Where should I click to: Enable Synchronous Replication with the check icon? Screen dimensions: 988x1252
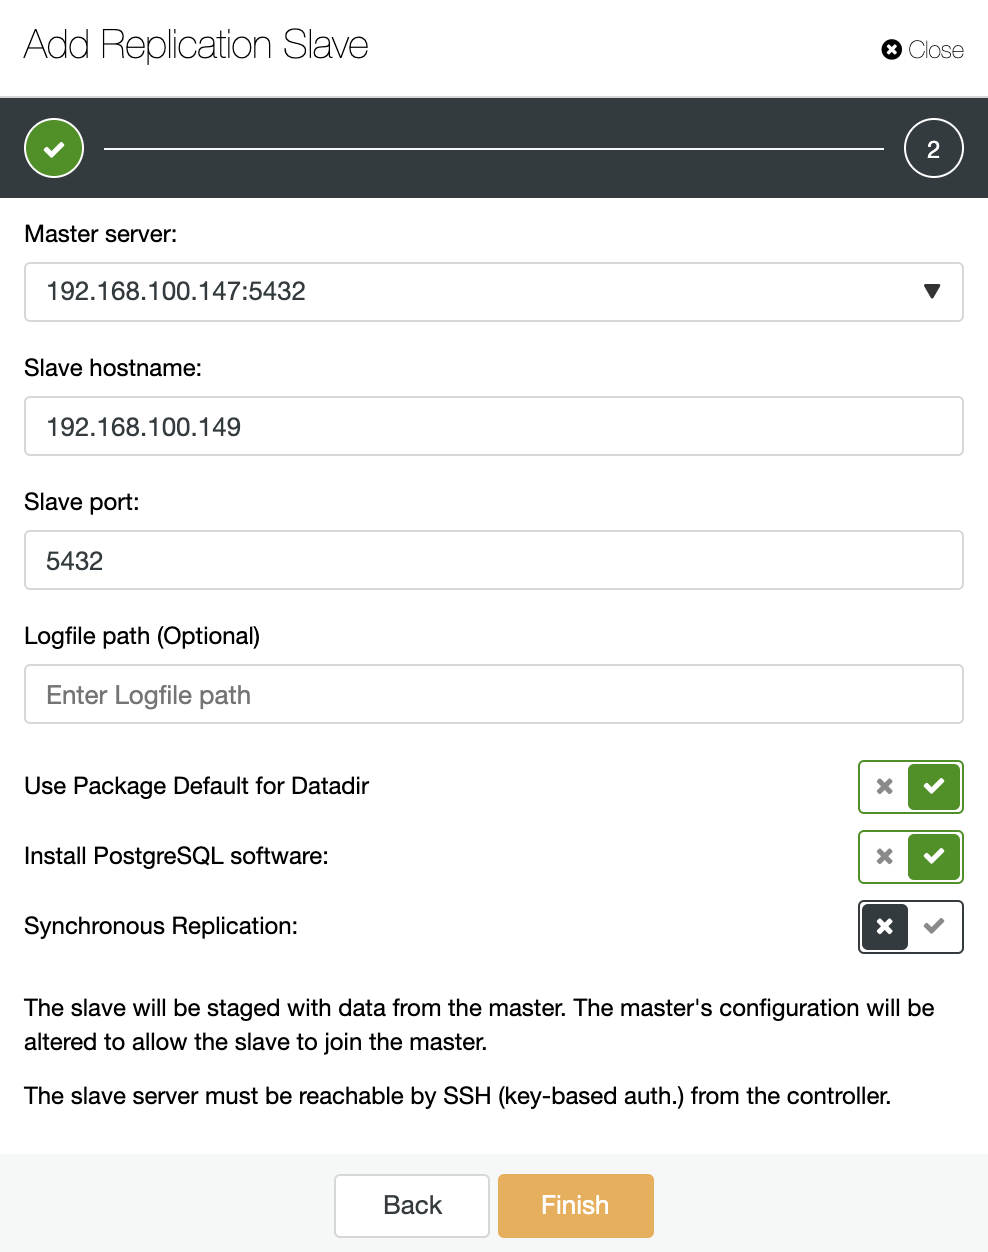934,927
